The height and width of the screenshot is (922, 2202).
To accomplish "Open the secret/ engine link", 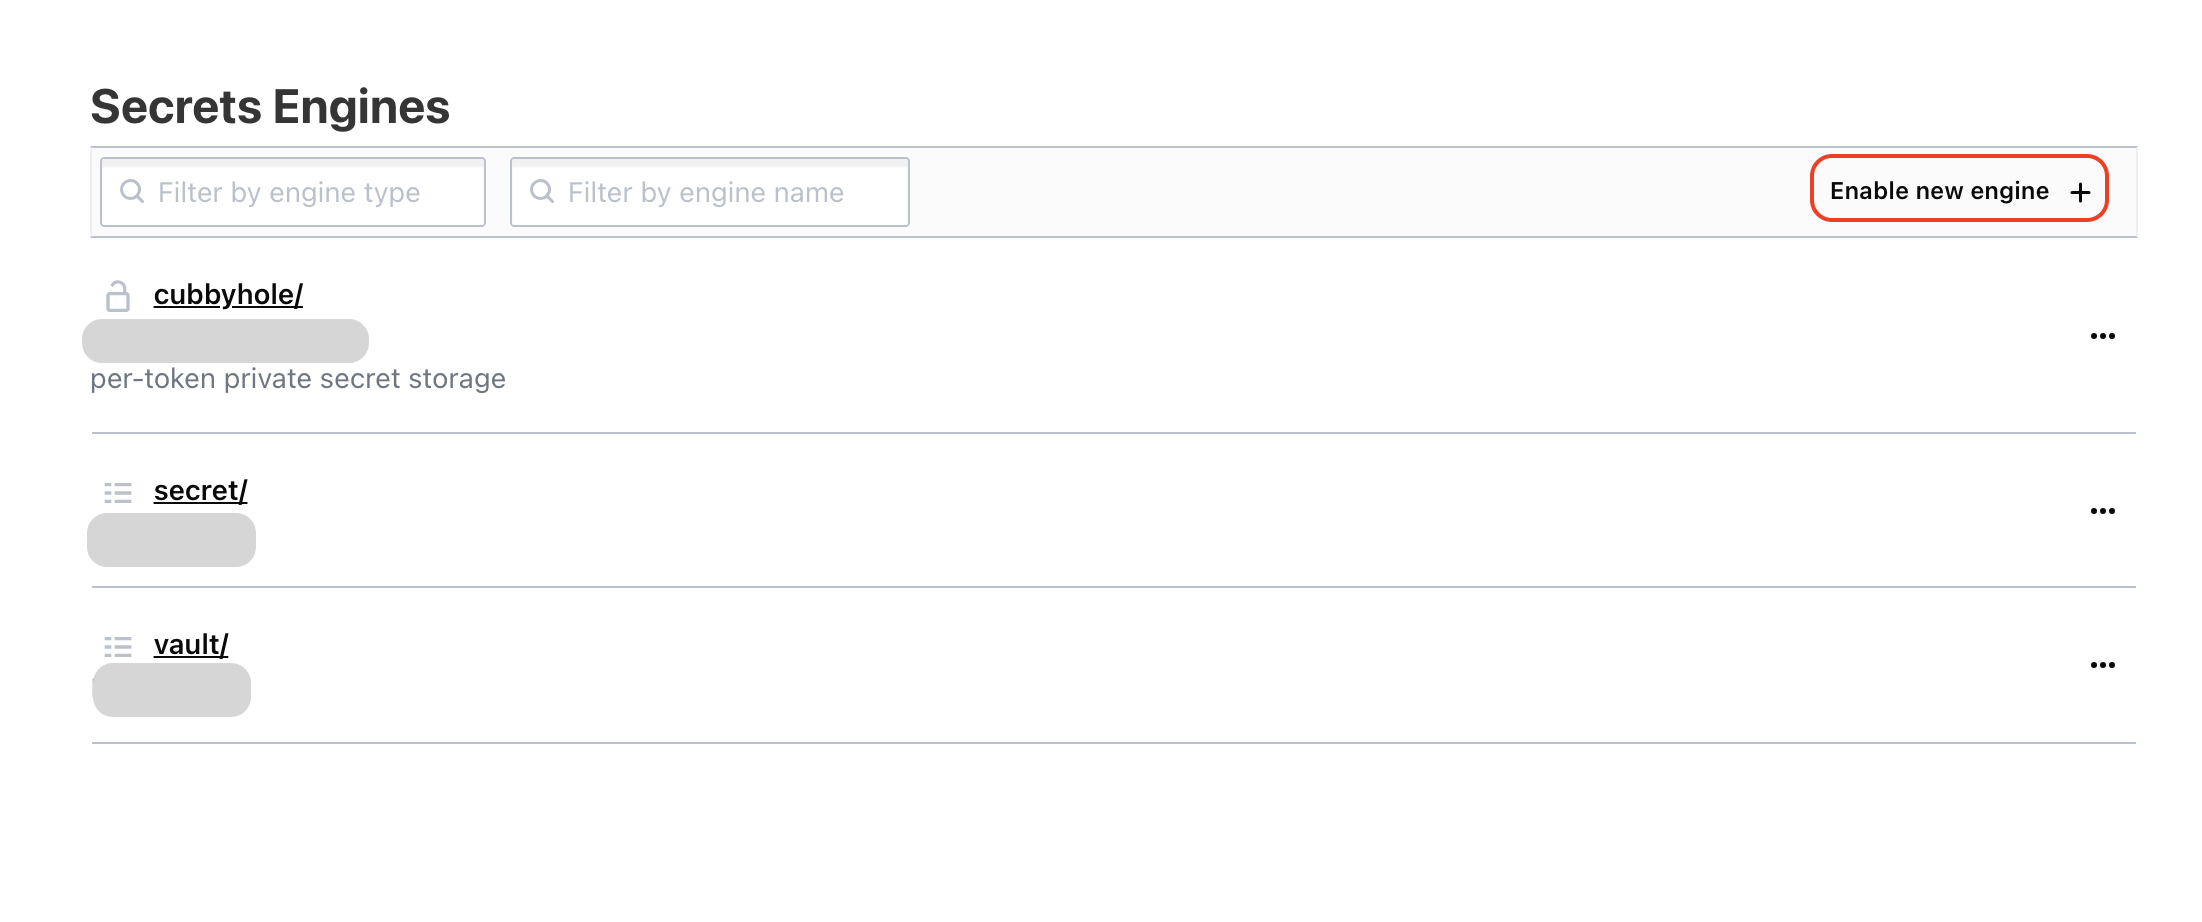I will 200,491.
